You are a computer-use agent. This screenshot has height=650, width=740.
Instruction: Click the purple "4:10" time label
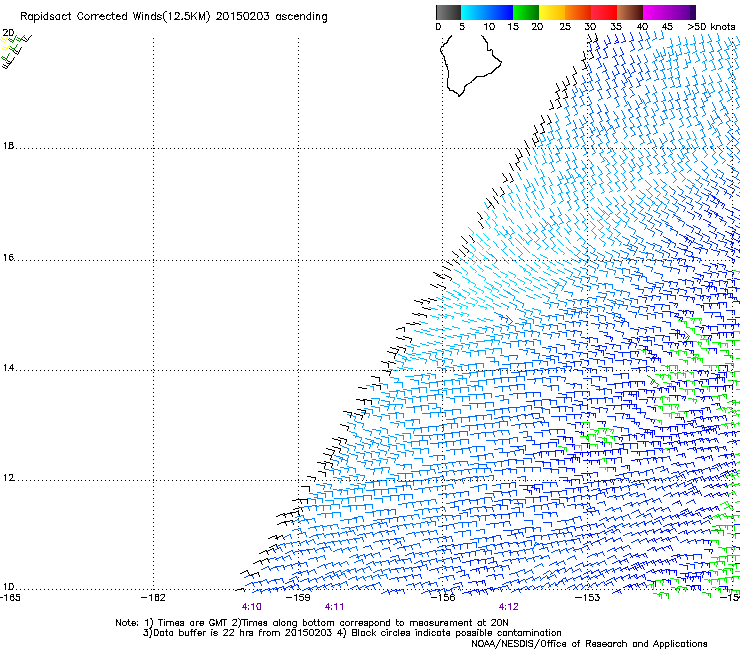(x=252, y=607)
